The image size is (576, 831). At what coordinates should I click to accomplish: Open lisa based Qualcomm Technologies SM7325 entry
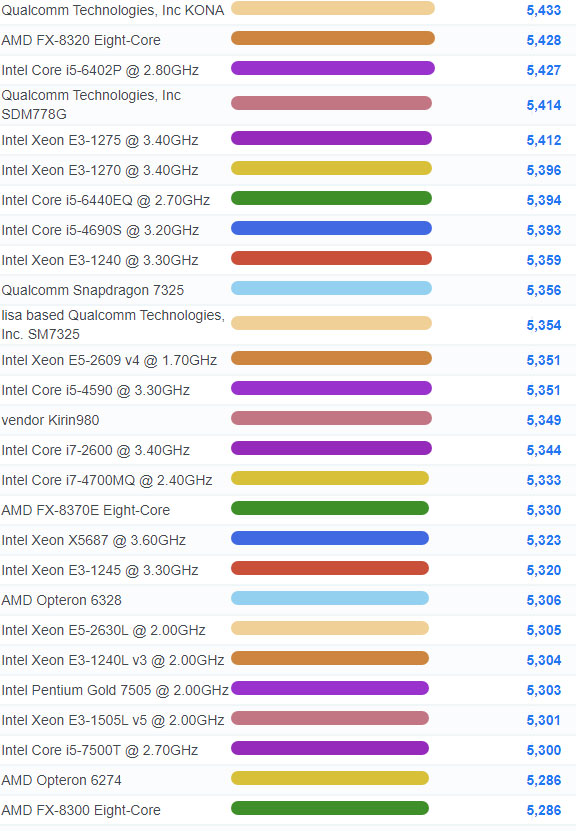click(113, 324)
